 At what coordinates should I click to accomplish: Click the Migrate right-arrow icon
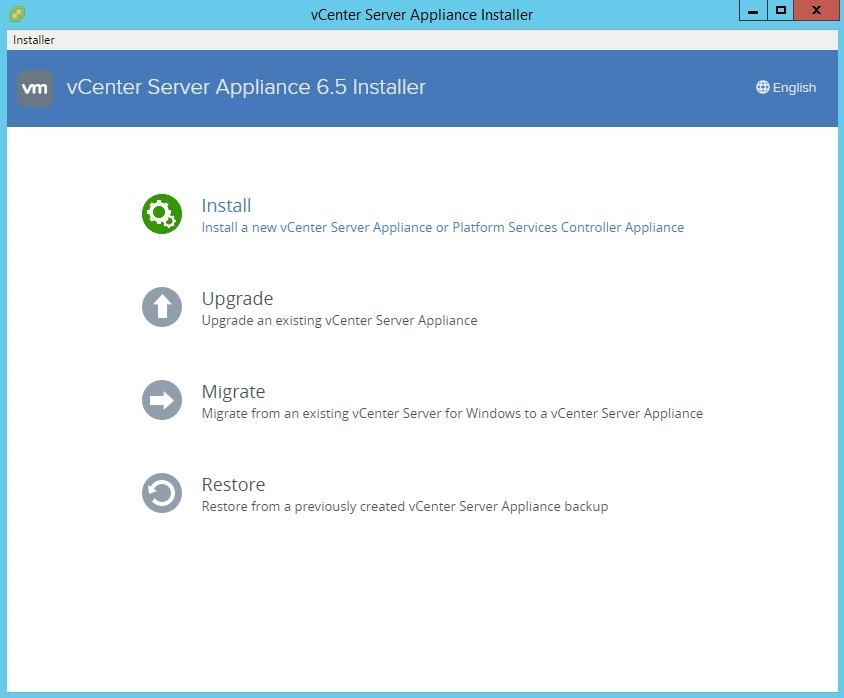[161, 400]
